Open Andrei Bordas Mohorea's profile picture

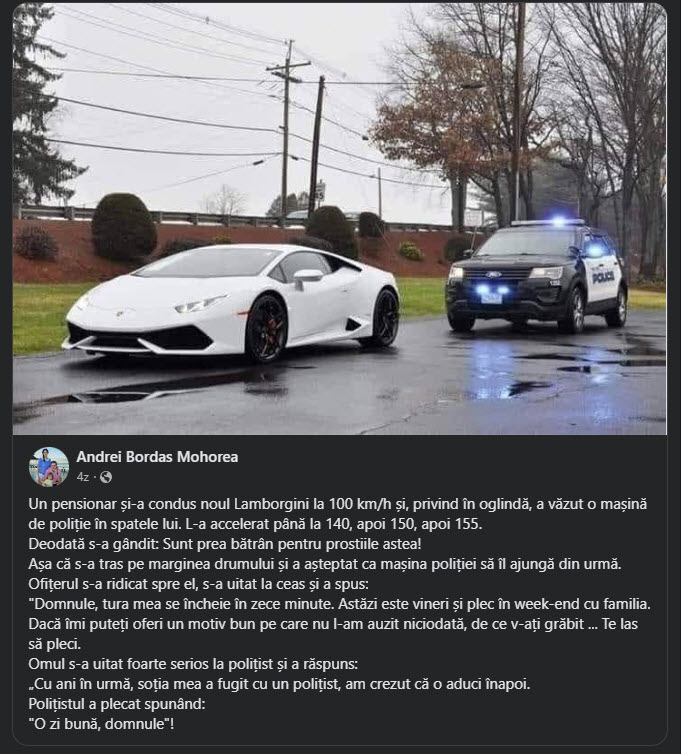click(x=49, y=466)
